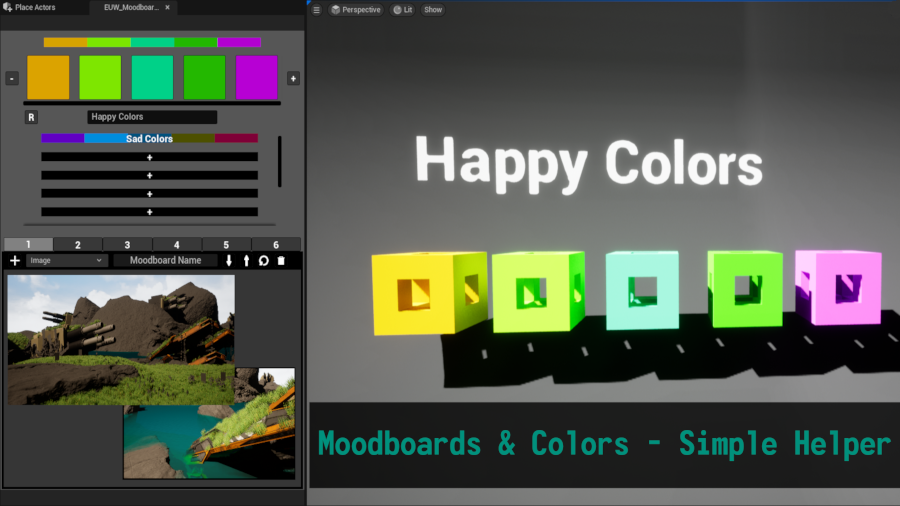
Task: Click the viewport hamburger menu icon
Action: [317, 10]
